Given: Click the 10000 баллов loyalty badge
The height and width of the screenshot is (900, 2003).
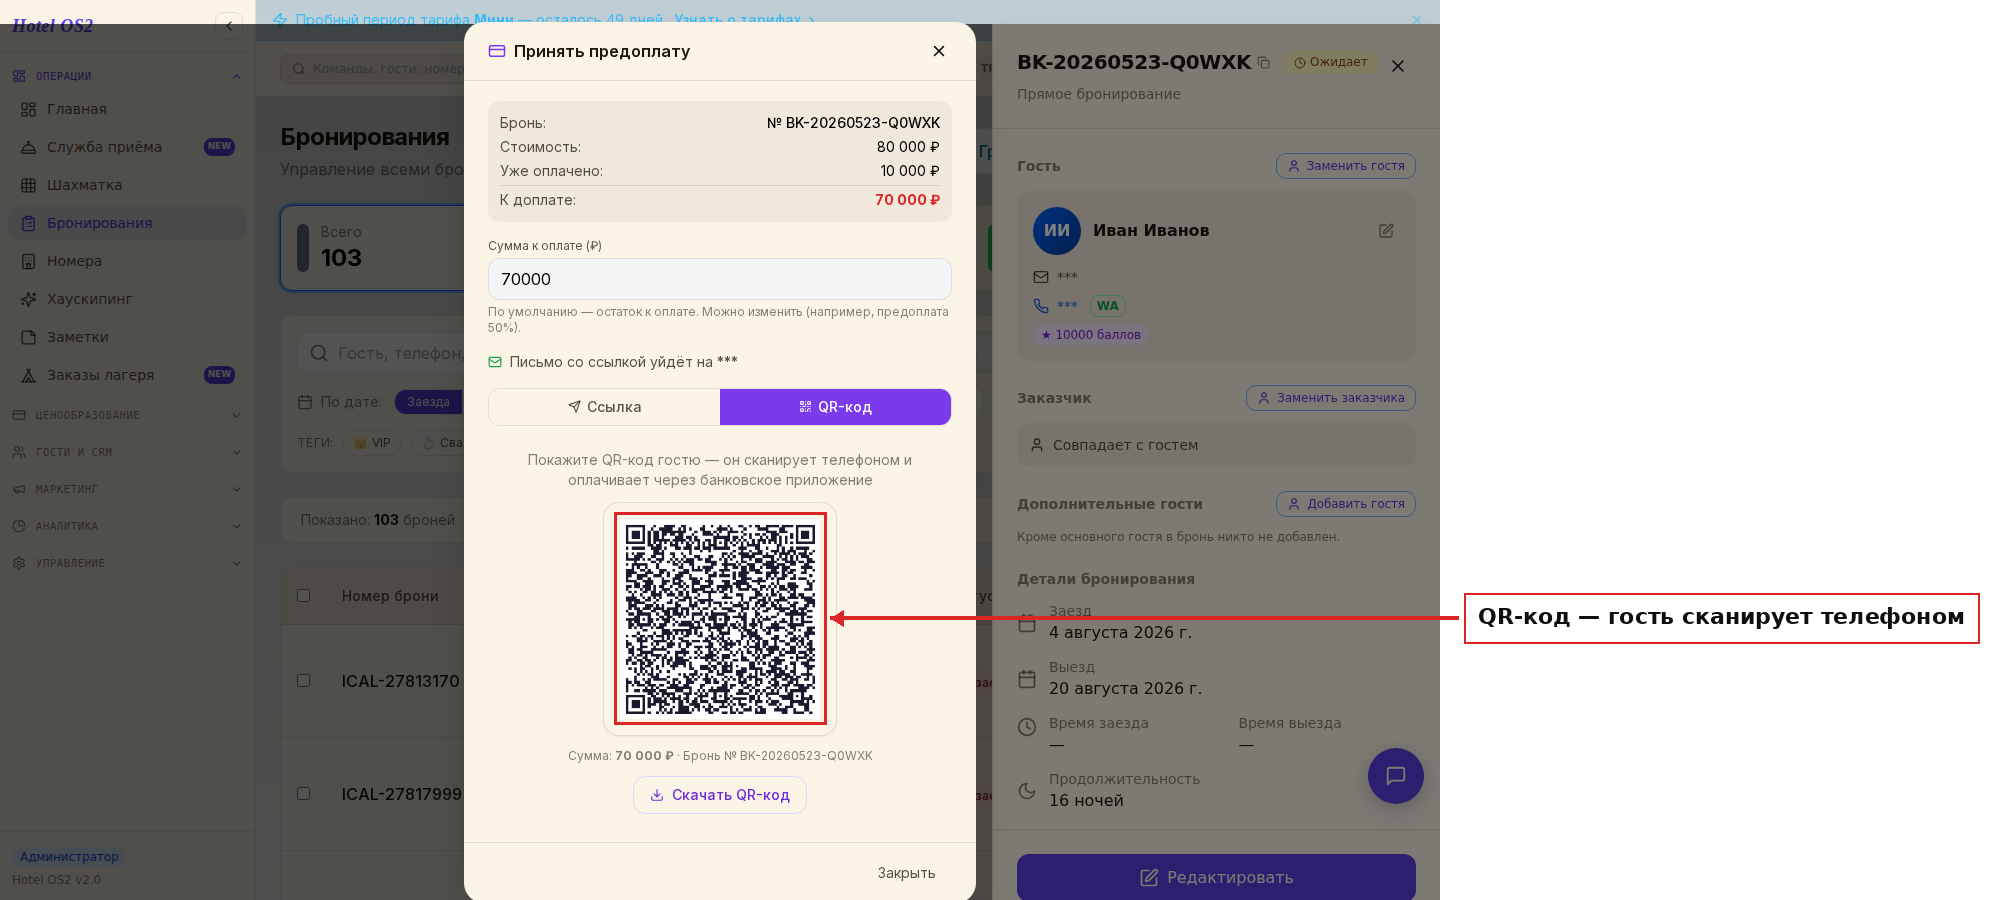Looking at the screenshot, I should (x=1091, y=335).
